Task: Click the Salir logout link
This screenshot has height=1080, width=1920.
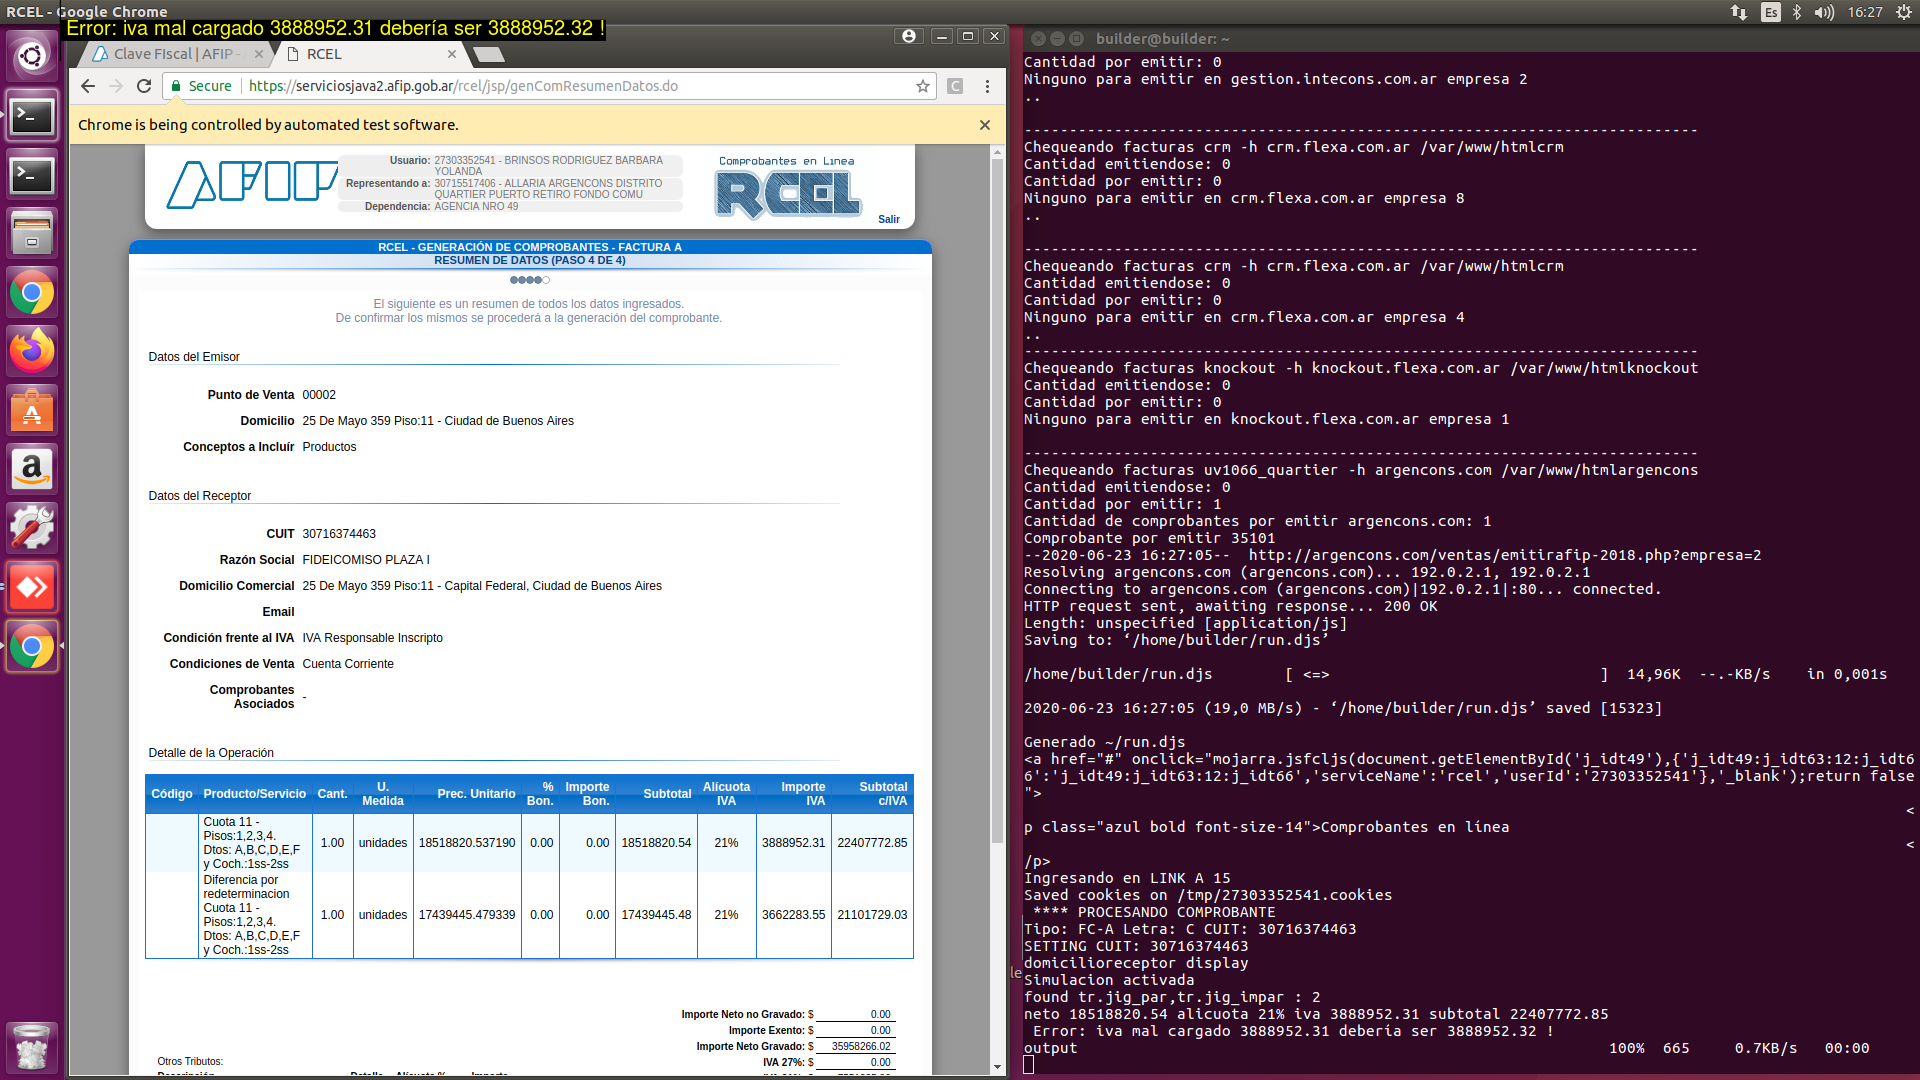Action: [x=889, y=219]
